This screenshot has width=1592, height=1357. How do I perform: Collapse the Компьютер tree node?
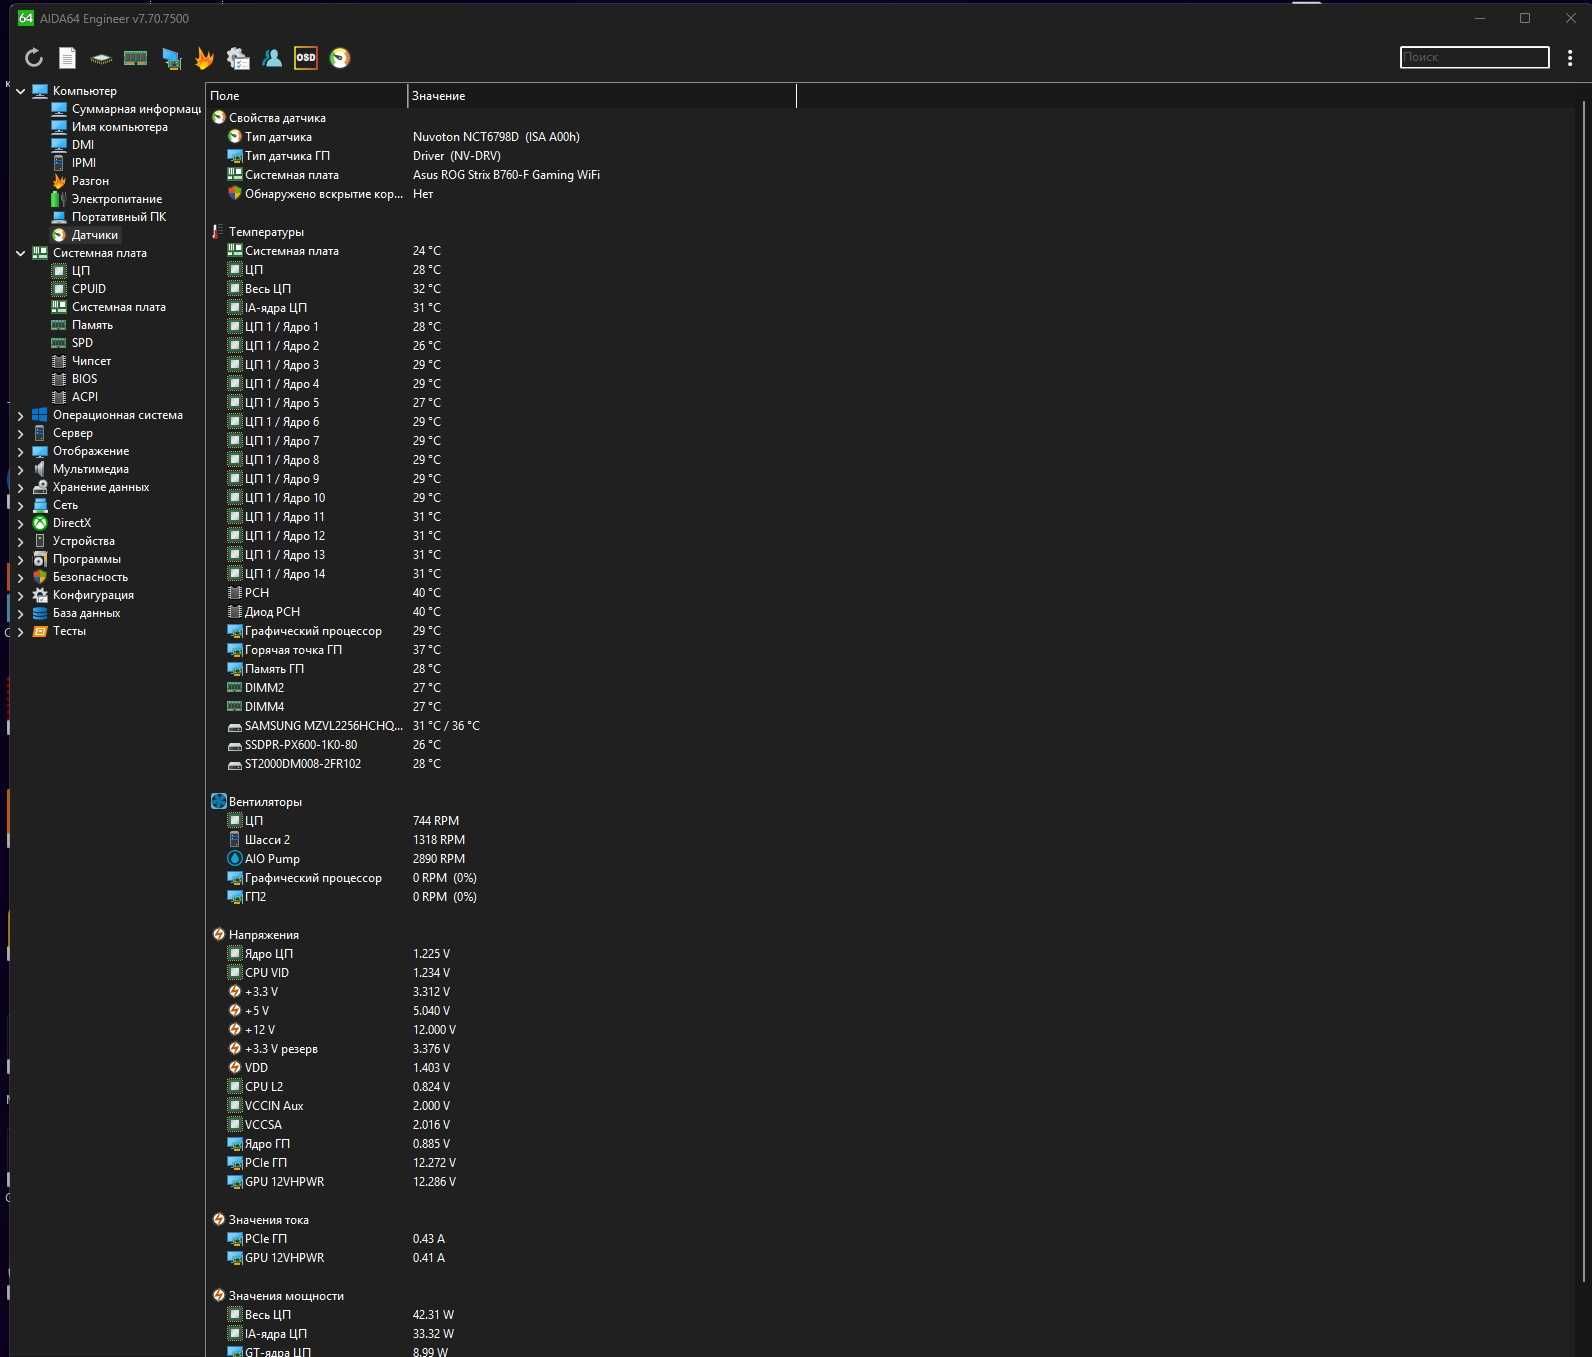[20, 91]
